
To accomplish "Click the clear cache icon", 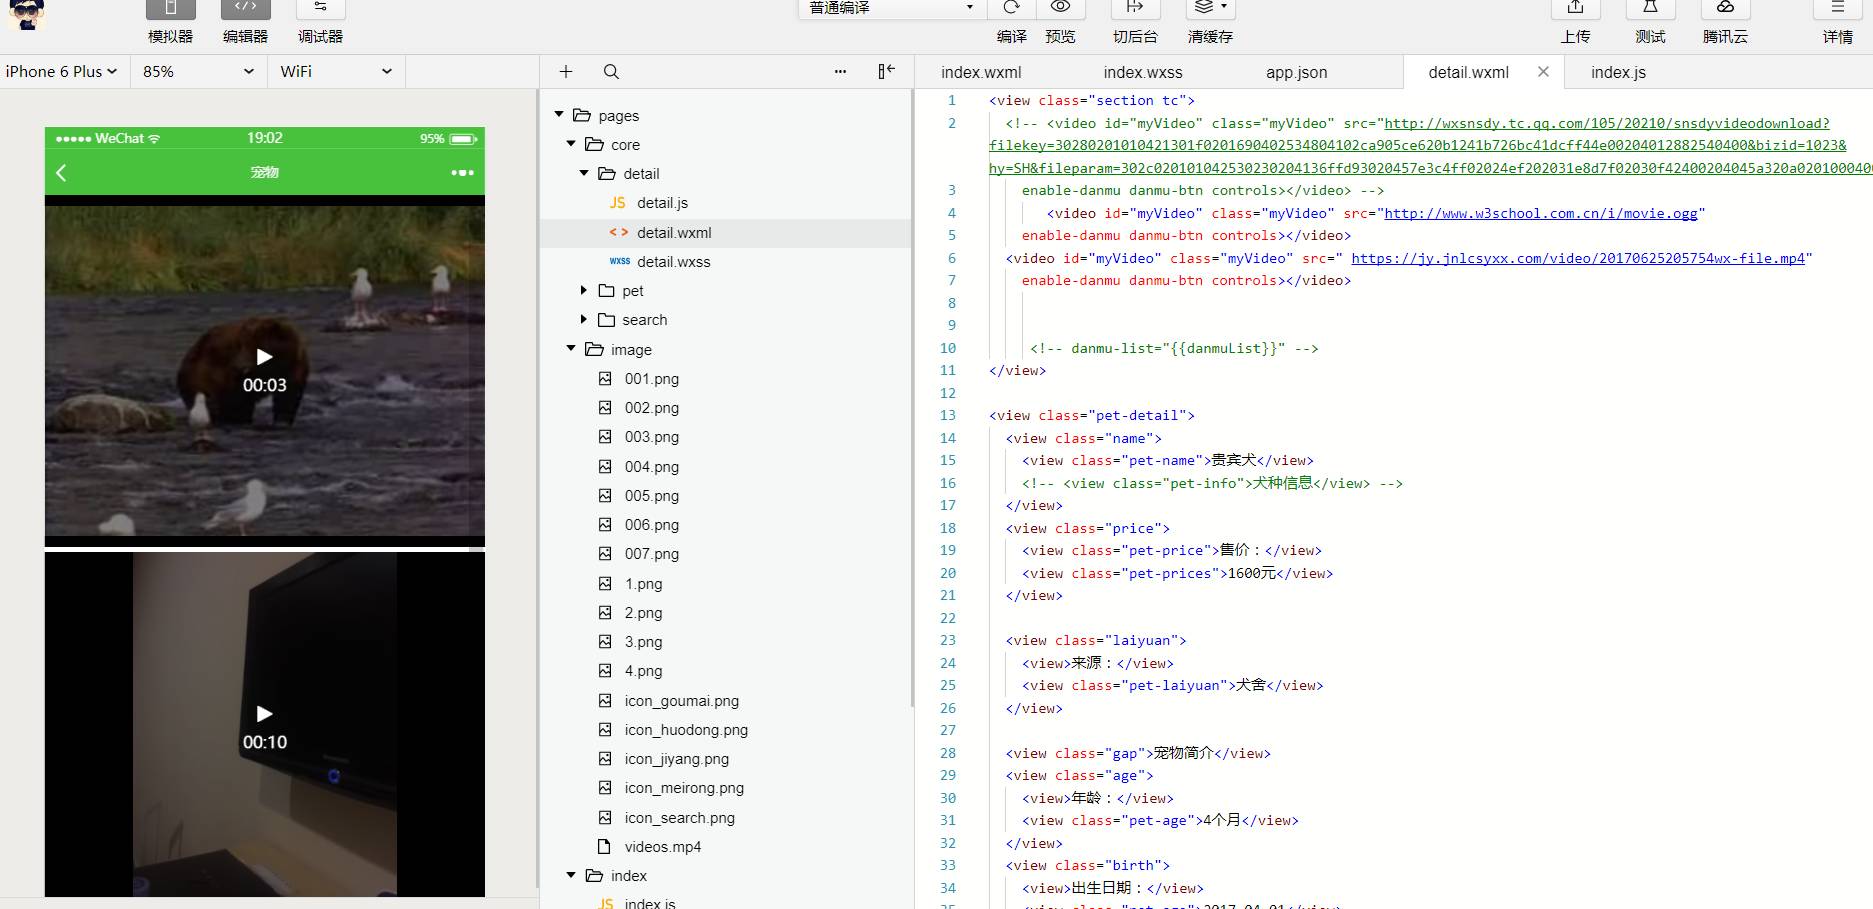I will pos(1210,9).
